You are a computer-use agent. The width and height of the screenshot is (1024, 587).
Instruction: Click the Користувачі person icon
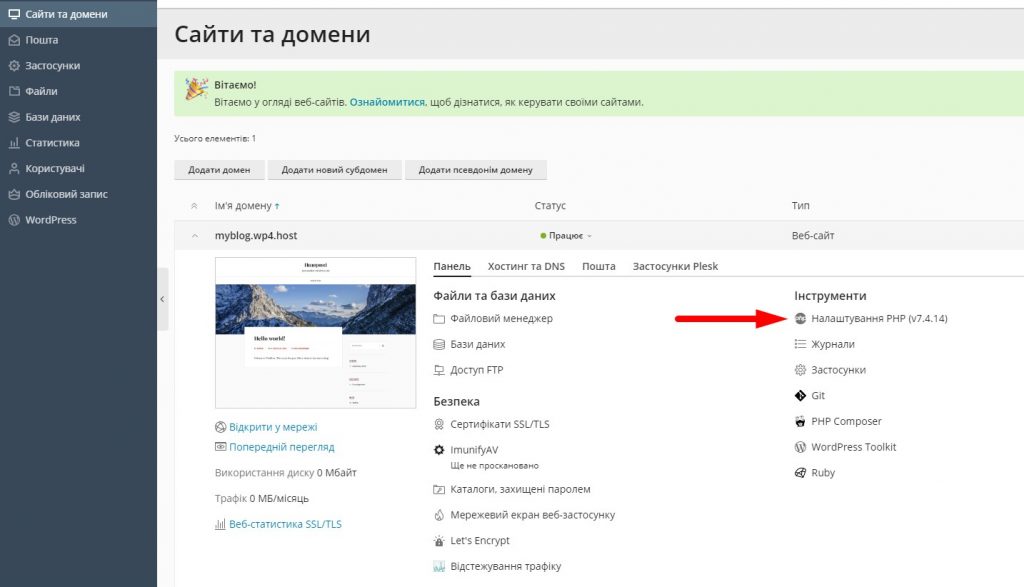click(14, 168)
